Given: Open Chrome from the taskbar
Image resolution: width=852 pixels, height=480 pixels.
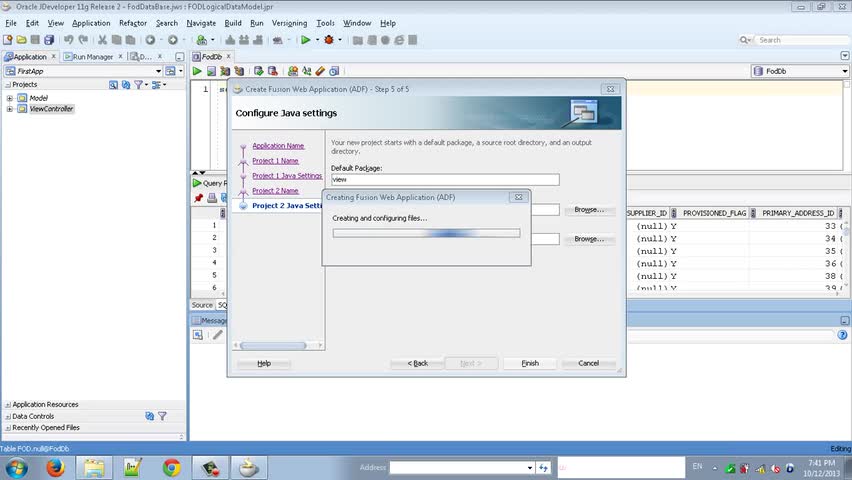Looking at the screenshot, I should point(172,467).
